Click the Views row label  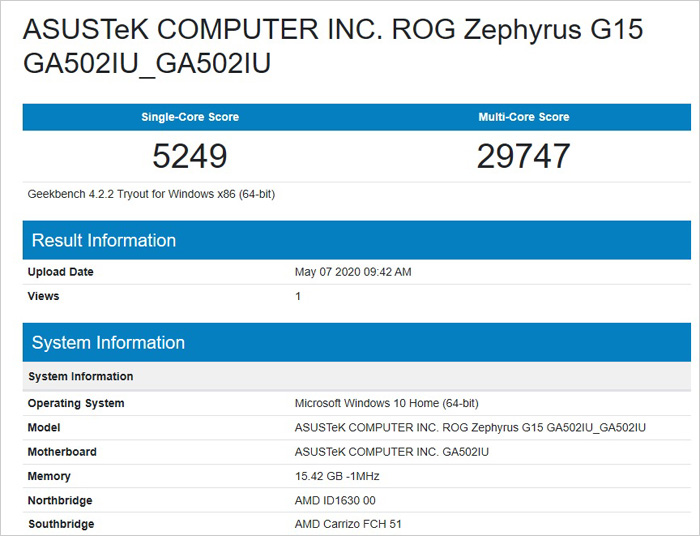[x=43, y=296]
